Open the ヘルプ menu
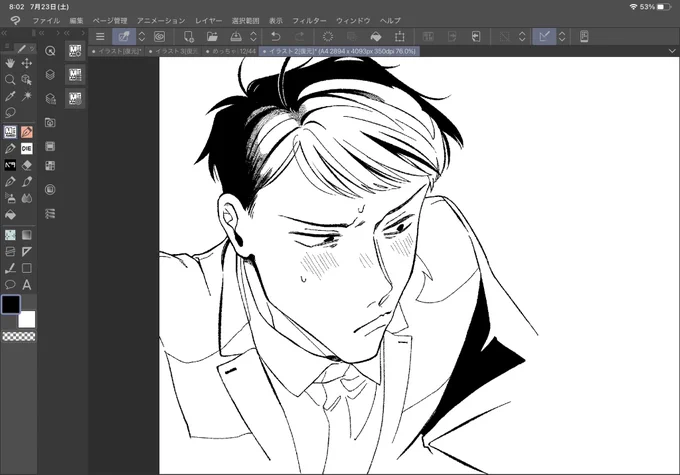 (x=390, y=20)
